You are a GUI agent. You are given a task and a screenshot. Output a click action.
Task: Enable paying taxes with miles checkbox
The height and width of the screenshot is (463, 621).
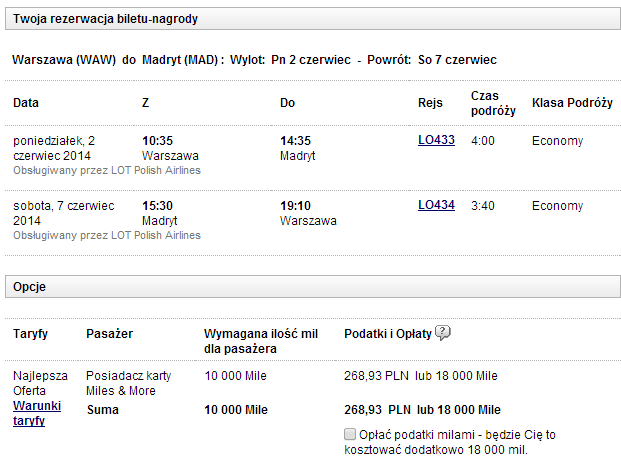(x=349, y=435)
